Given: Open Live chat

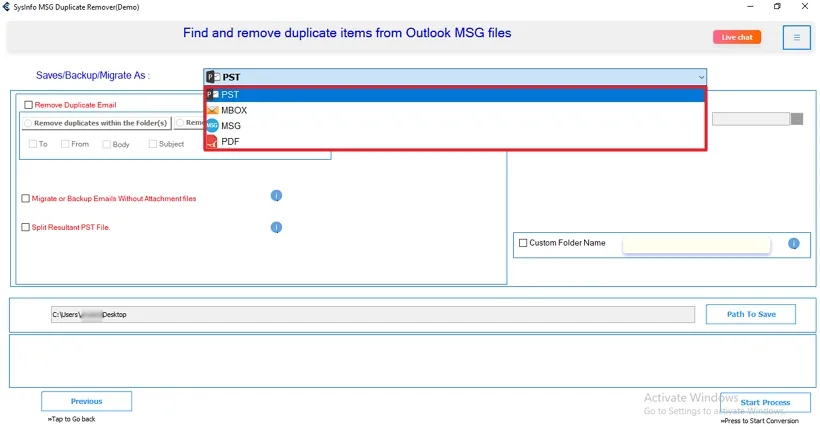Looking at the screenshot, I should (x=737, y=37).
